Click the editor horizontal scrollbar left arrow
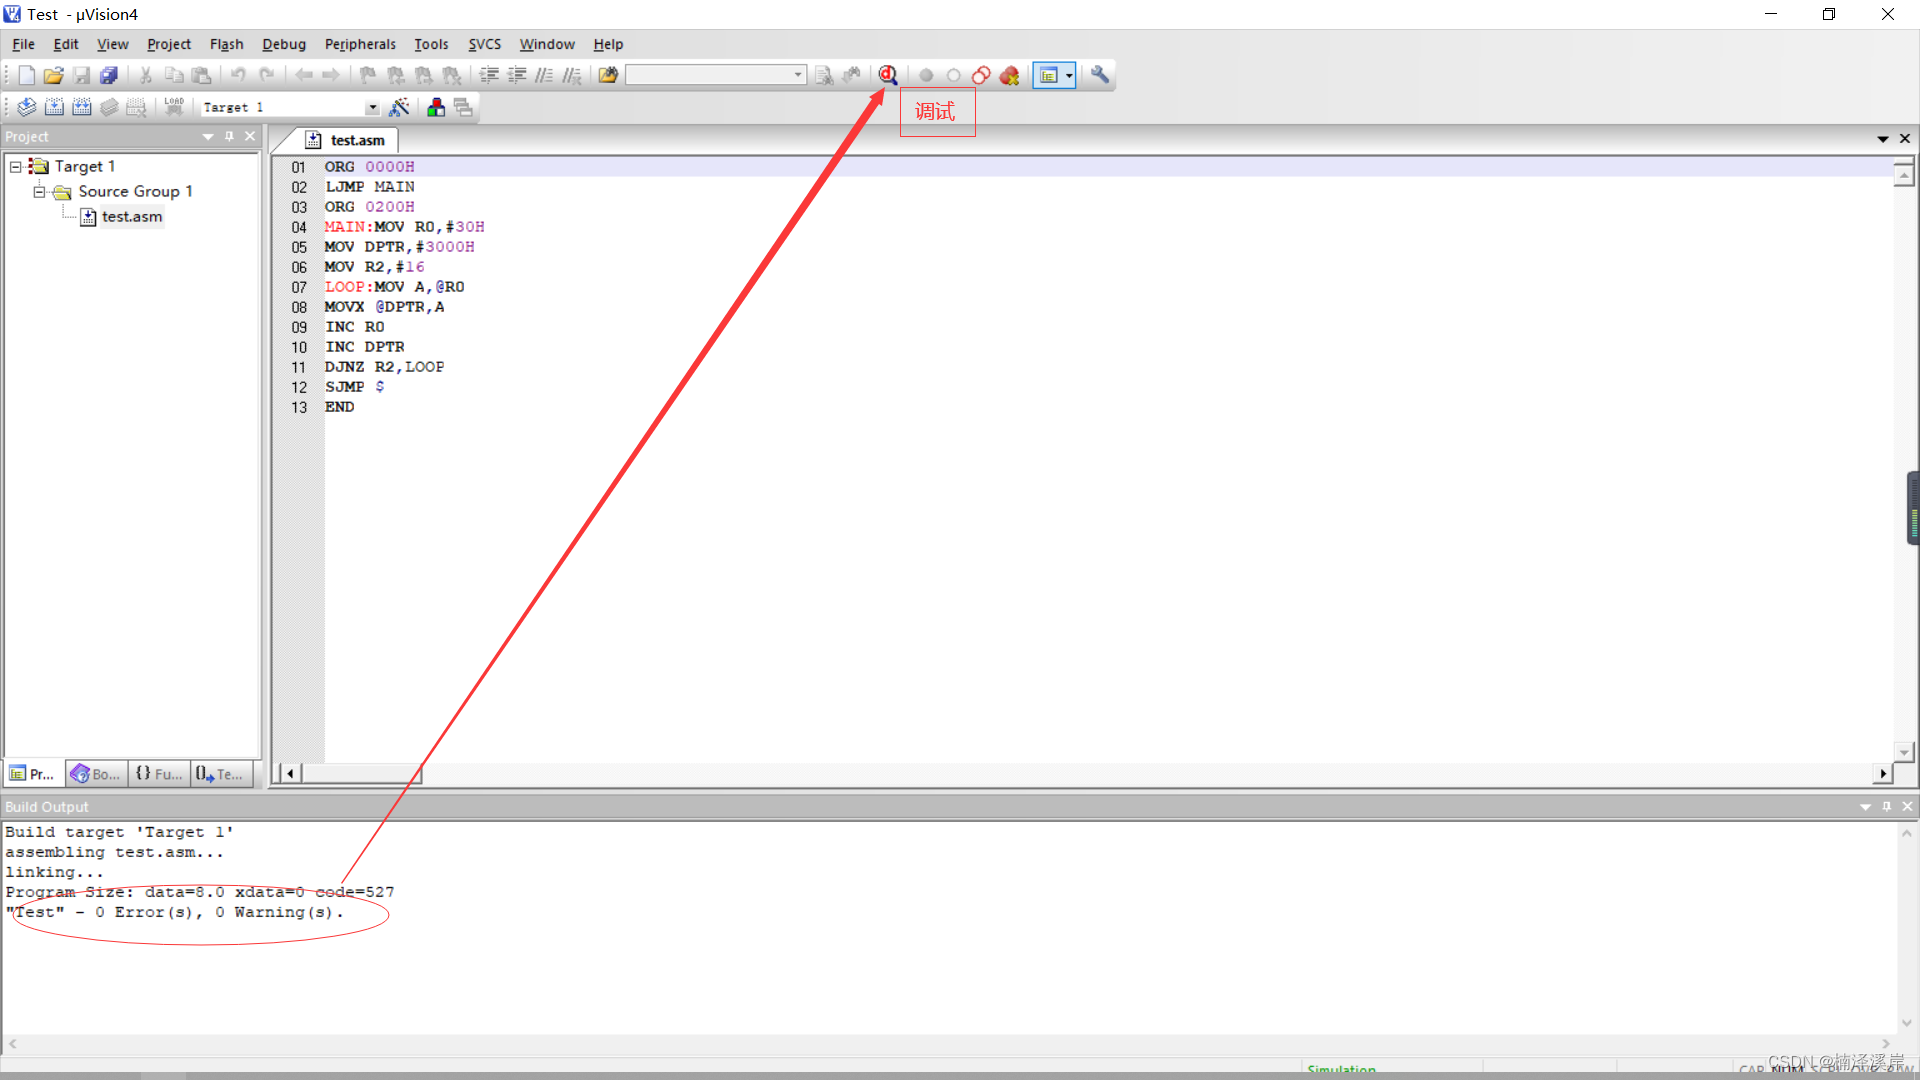The image size is (1920, 1080). point(290,773)
